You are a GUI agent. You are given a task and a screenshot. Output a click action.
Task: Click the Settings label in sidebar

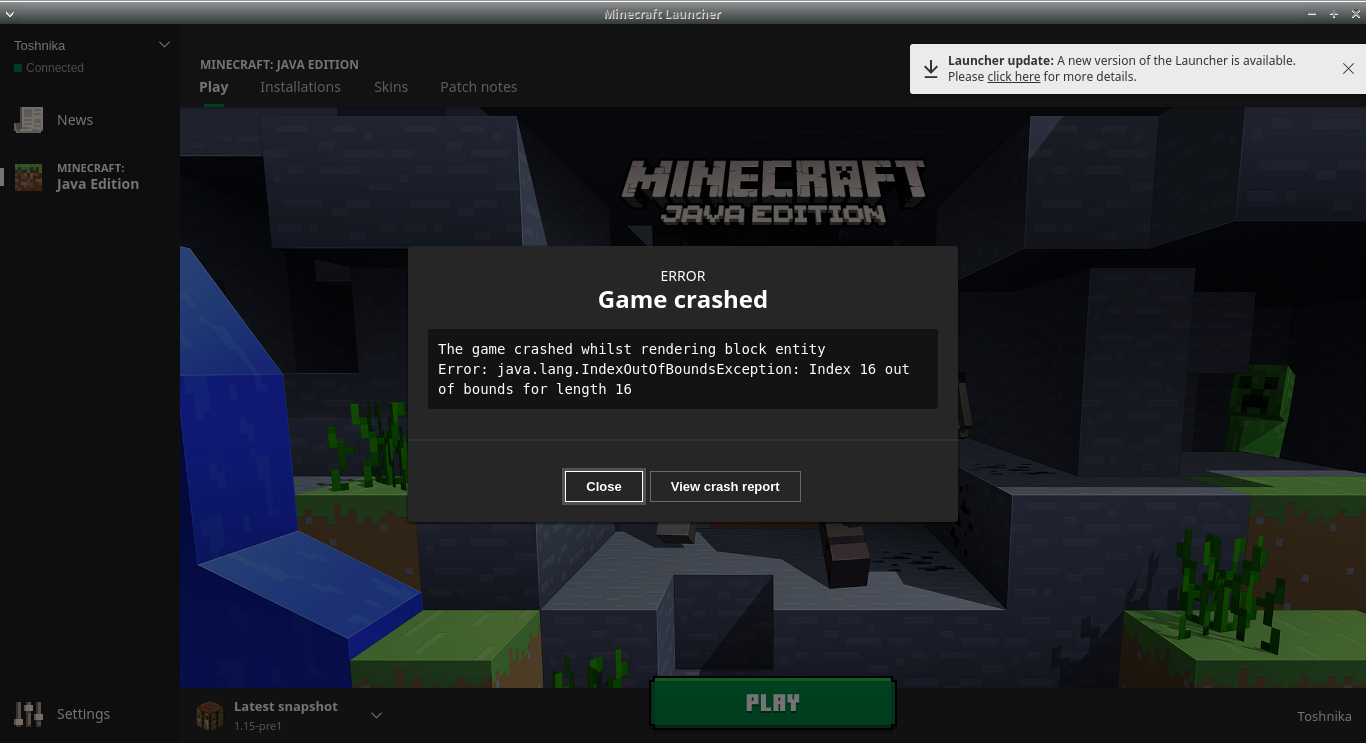tap(83, 714)
